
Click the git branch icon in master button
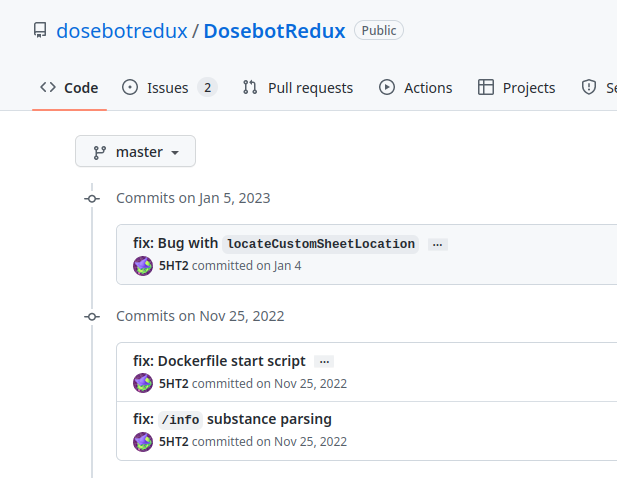pos(100,152)
